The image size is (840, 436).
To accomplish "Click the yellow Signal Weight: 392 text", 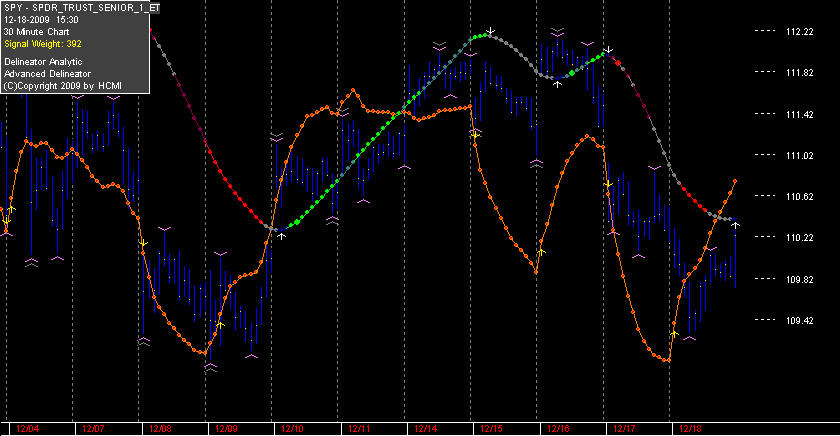I will pos(43,44).
